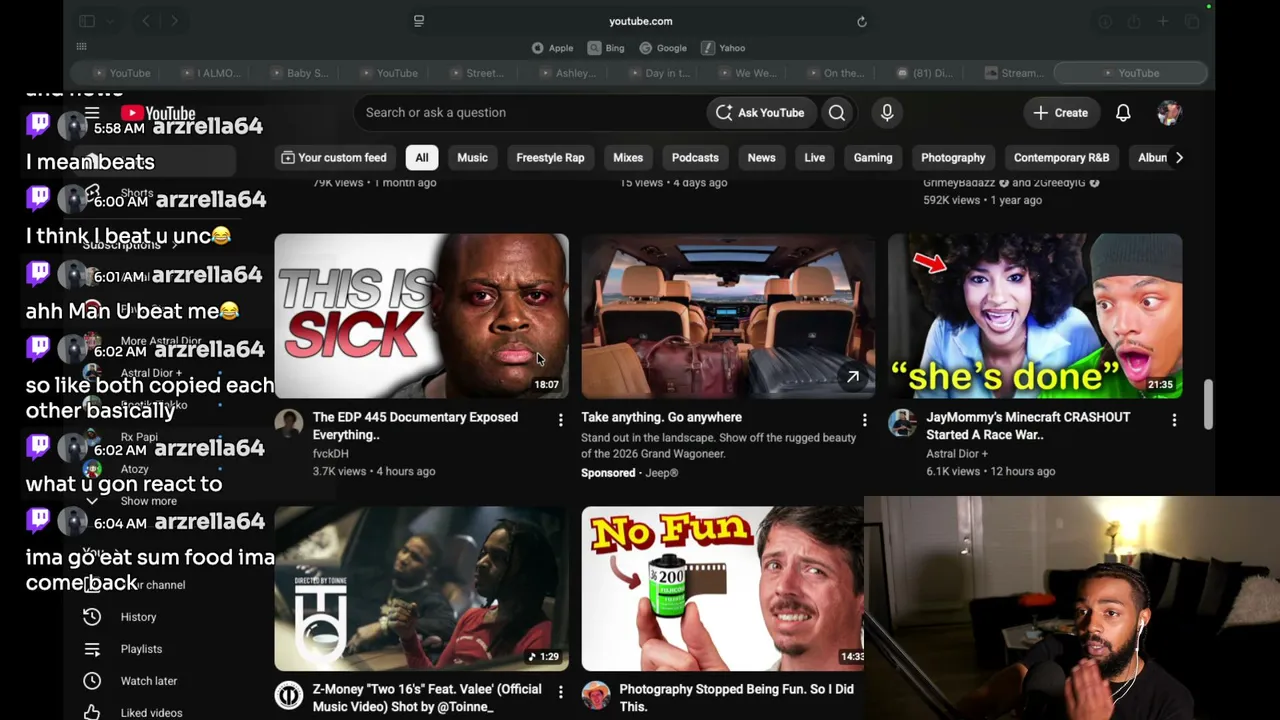The image size is (1280, 720).
Task: Select the Gaming filter chip
Action: 873,158
